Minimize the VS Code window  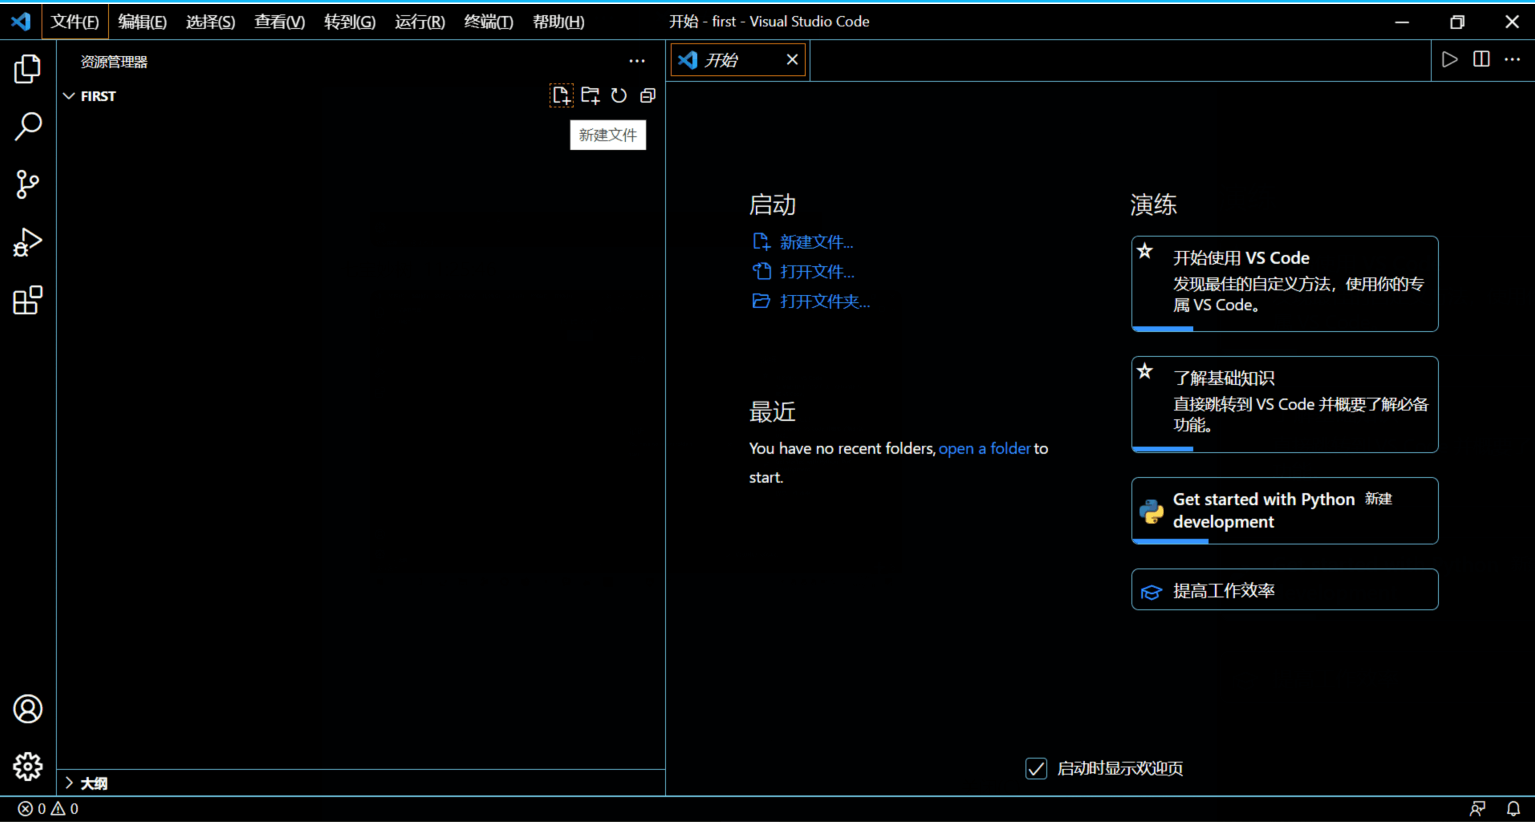(x=1402, y=22)
